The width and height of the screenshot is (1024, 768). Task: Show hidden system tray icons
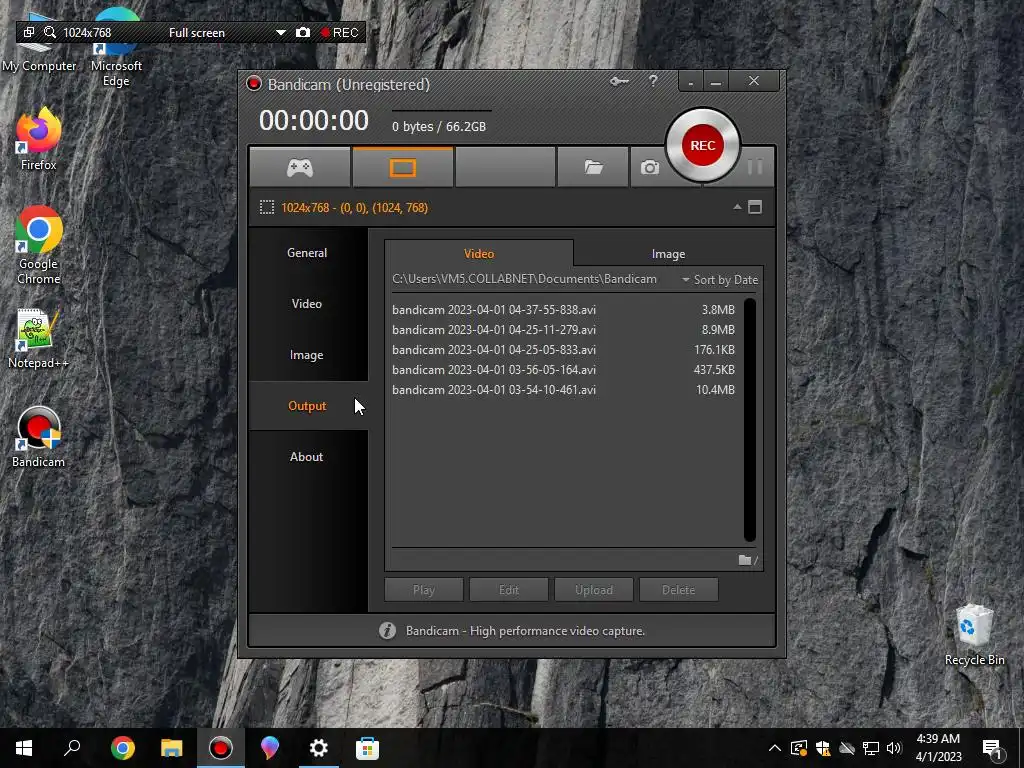pos(775,748)
